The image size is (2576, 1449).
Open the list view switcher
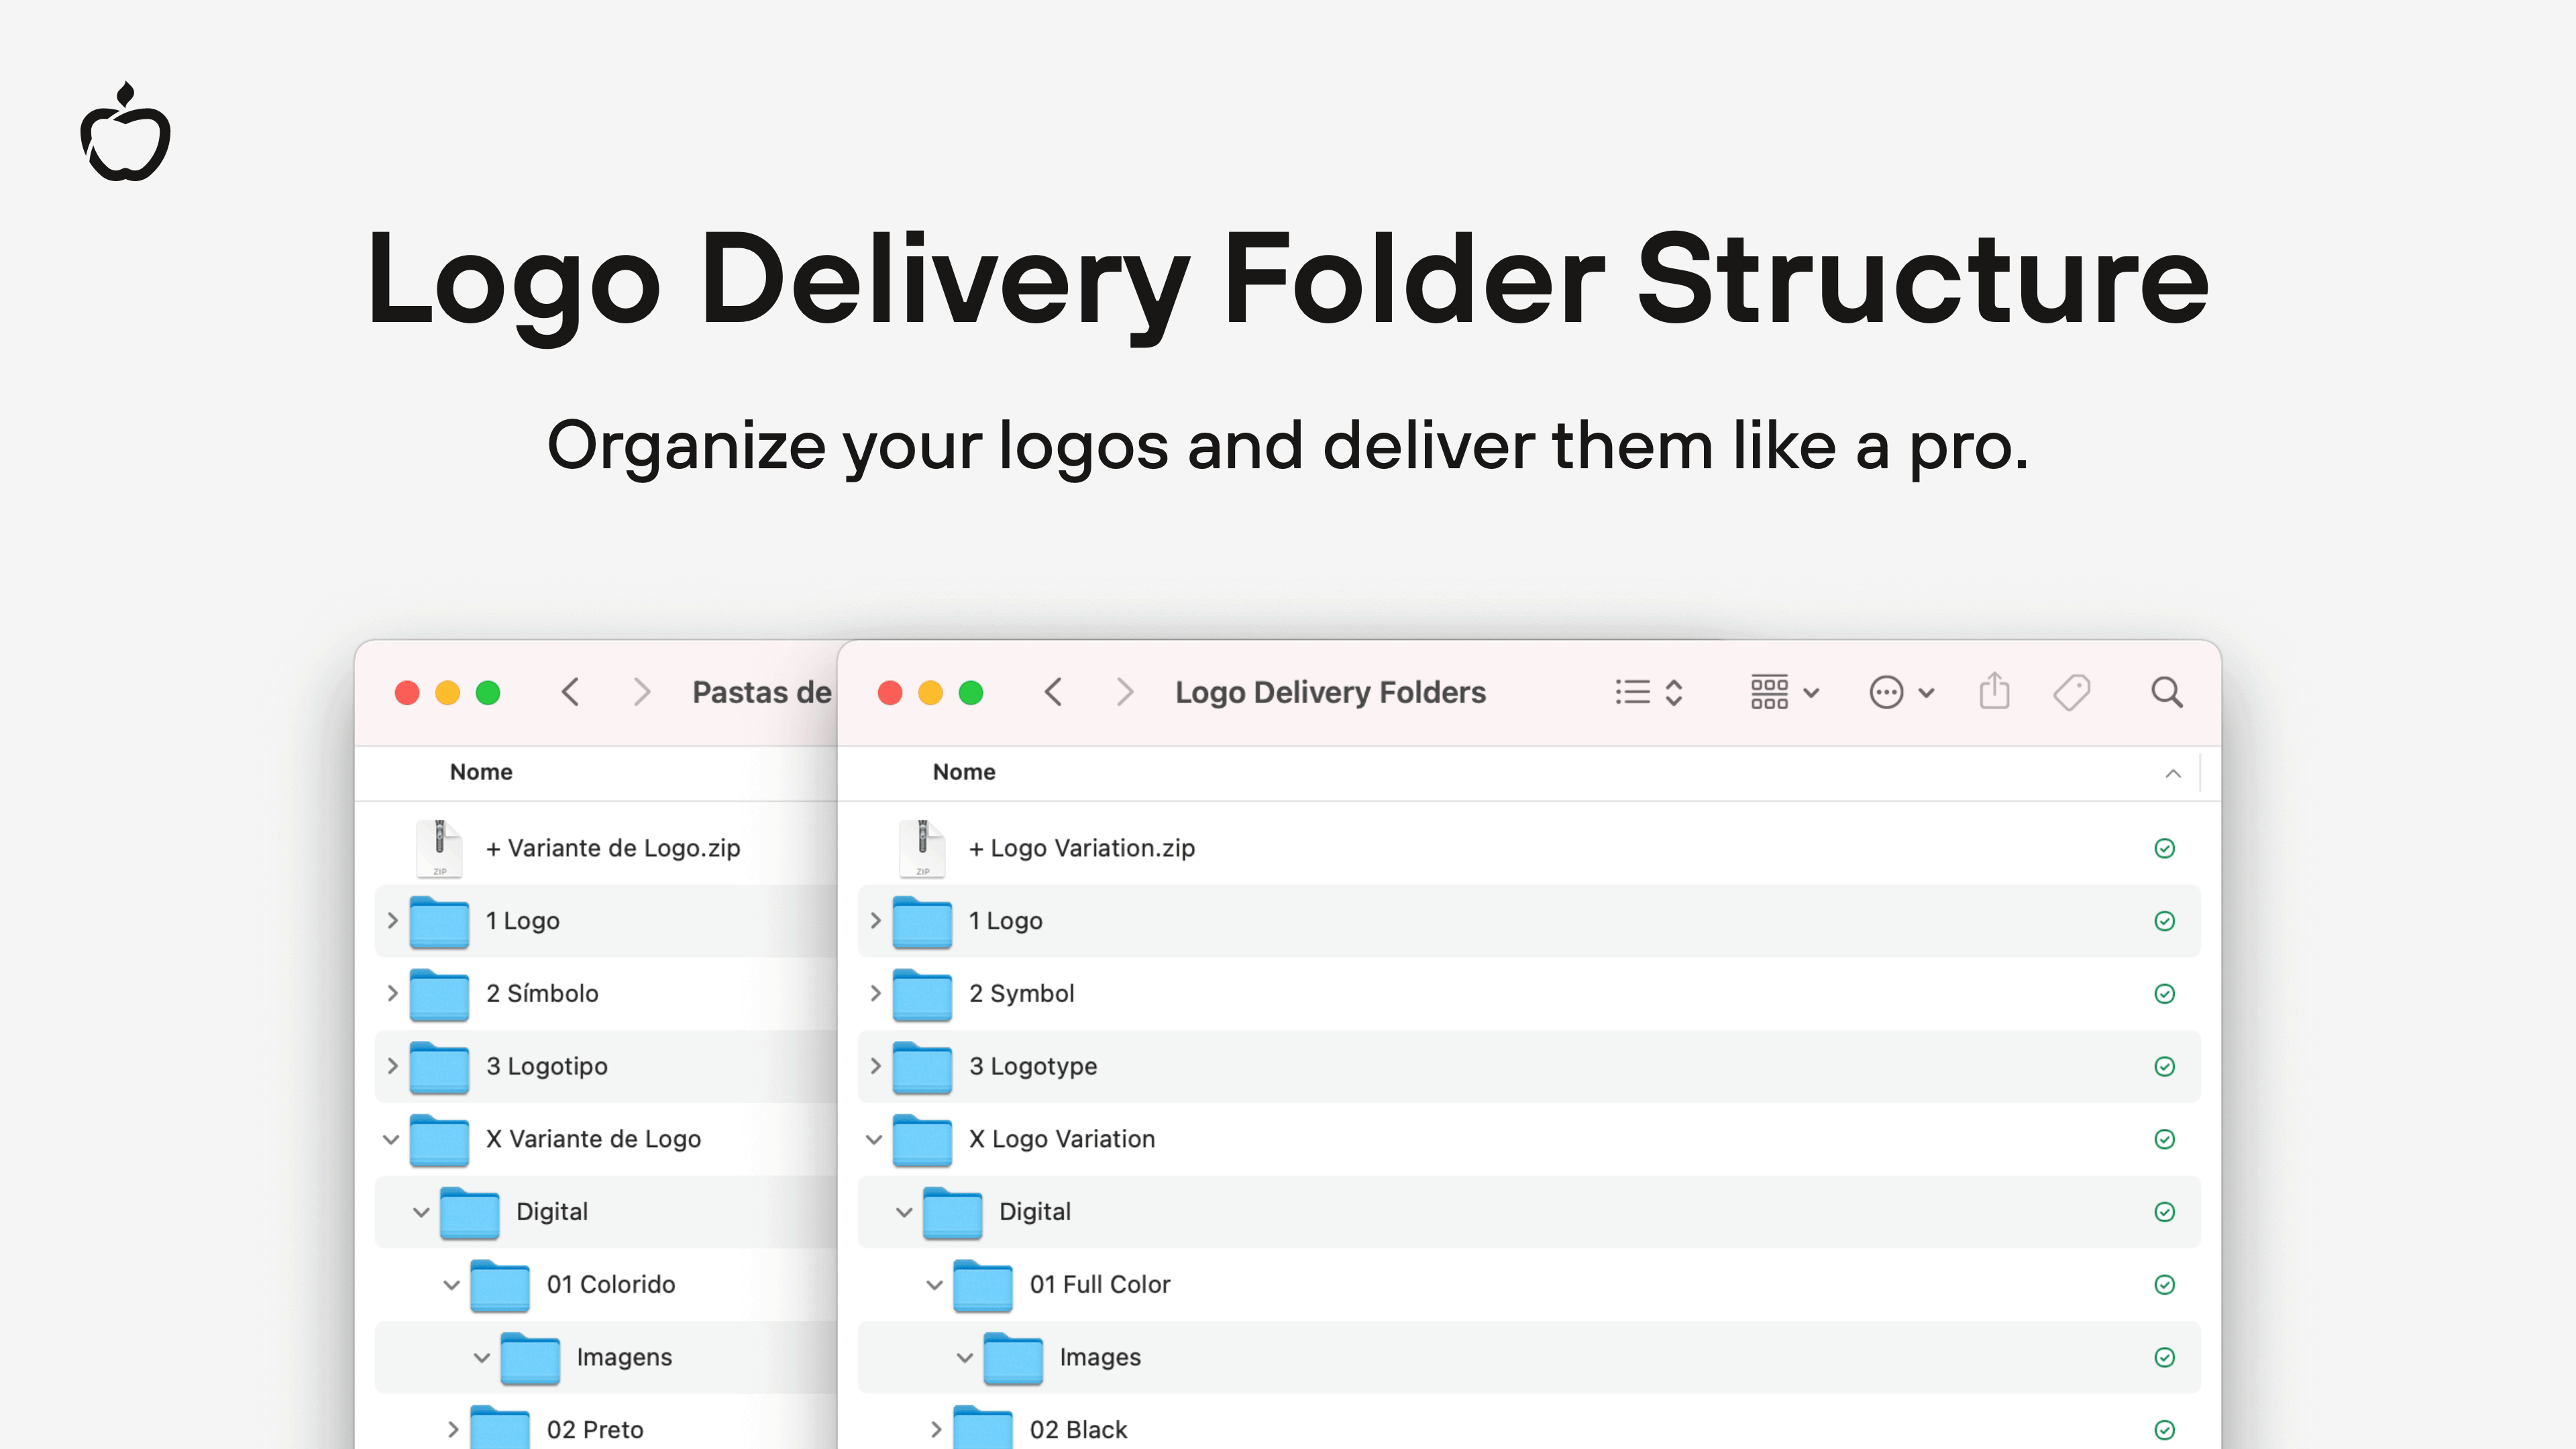tap(1649, 692)
